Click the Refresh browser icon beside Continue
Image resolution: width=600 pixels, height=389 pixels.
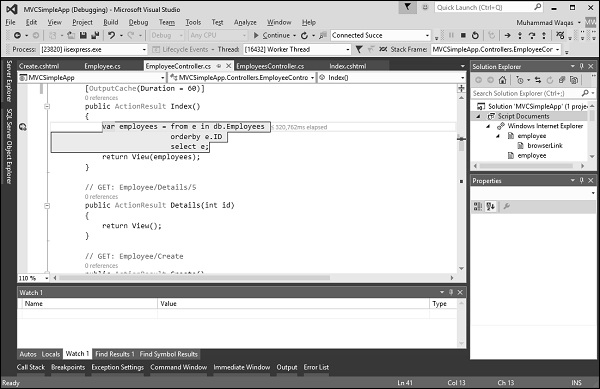[x=304, y=35]
